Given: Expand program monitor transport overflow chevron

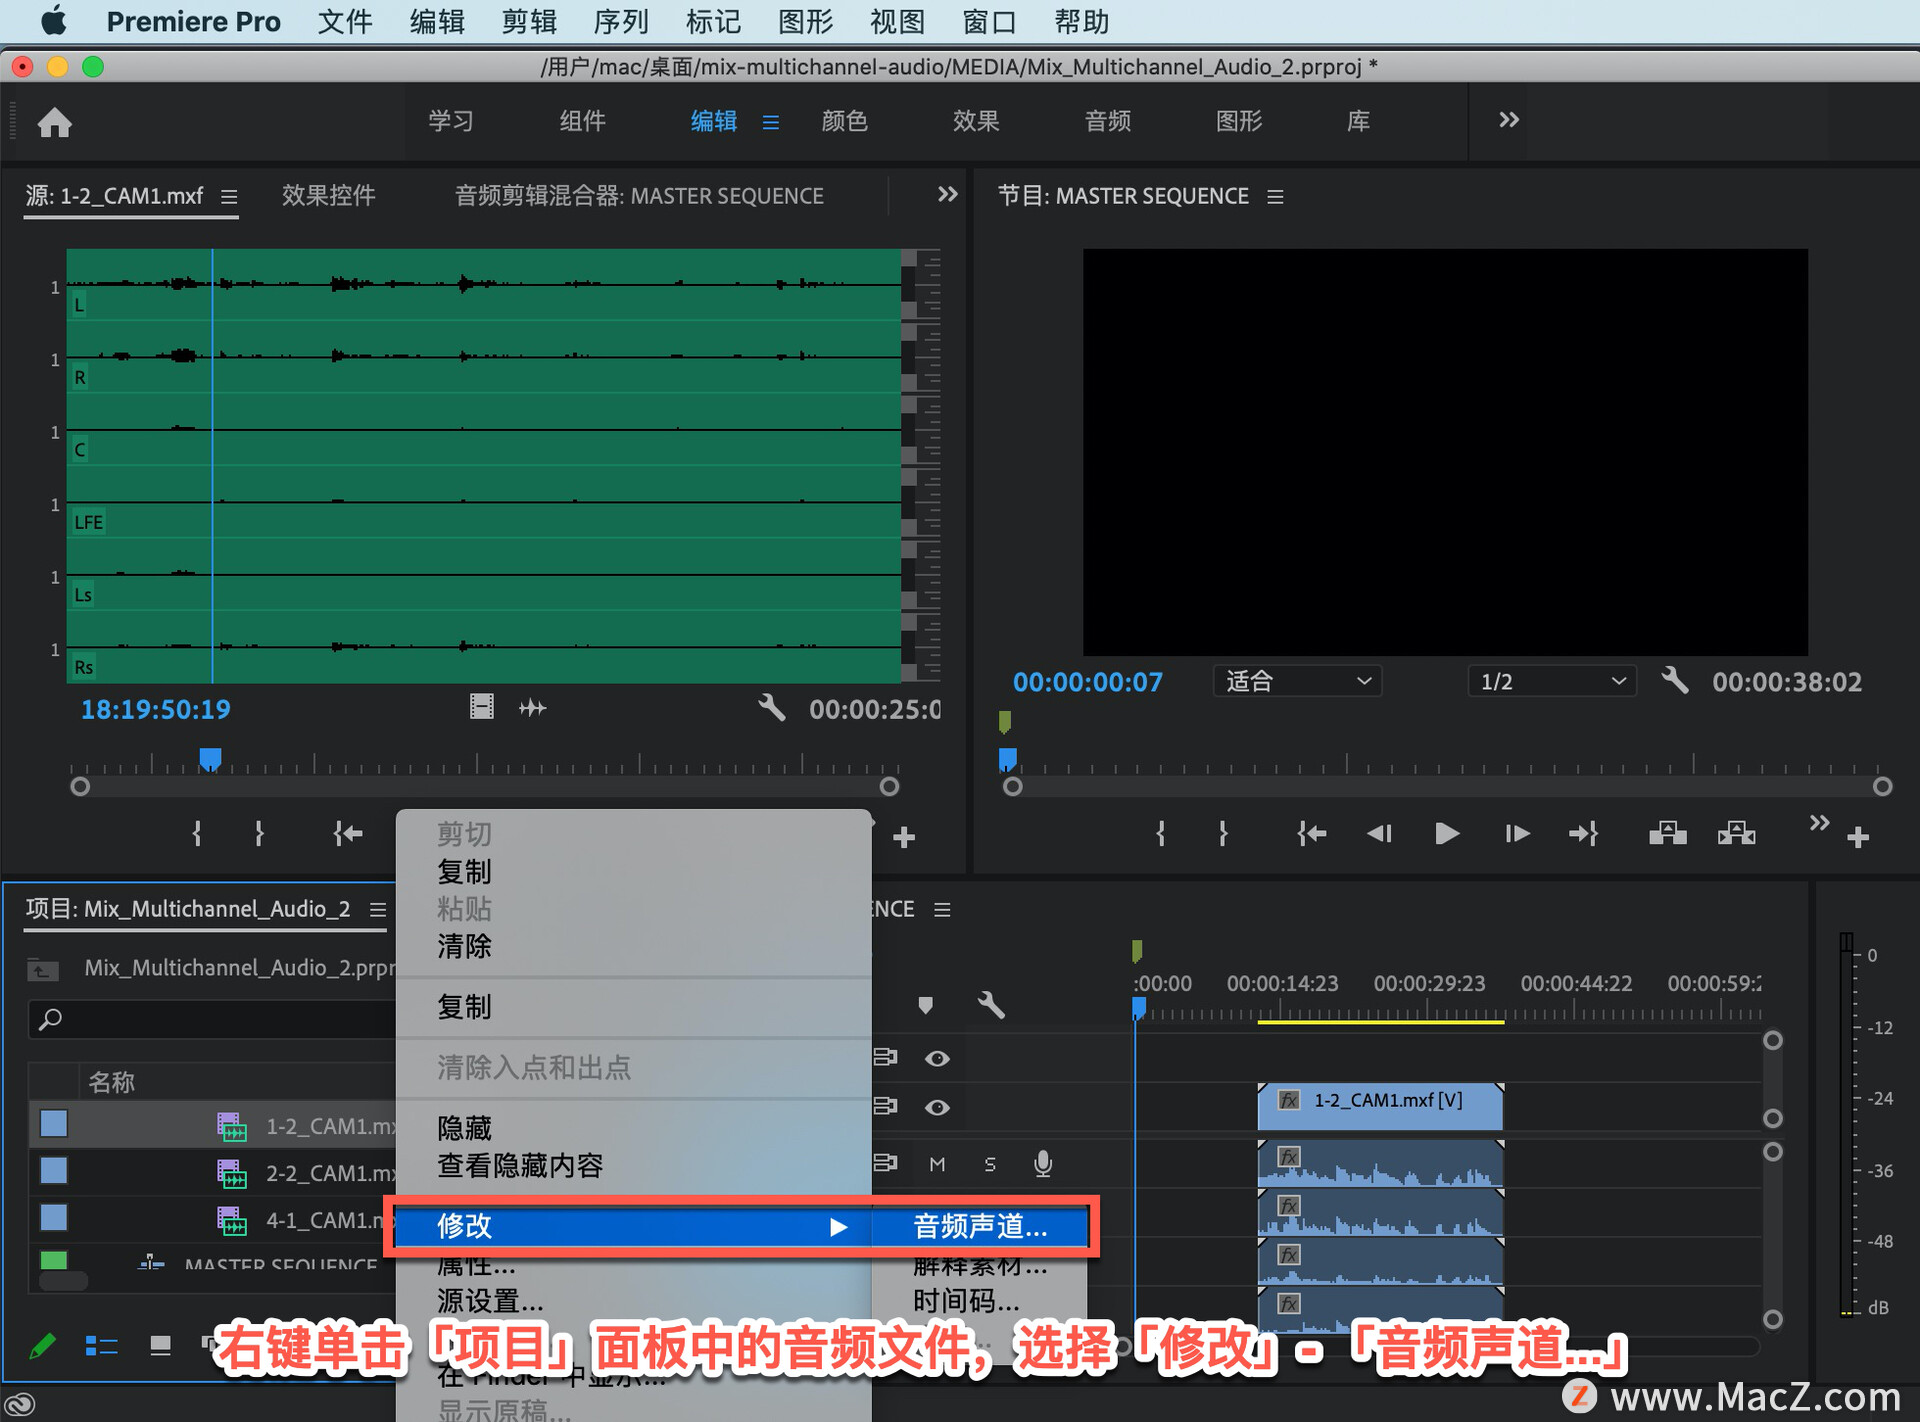Looking at the screenshot, I should 1819,823.
